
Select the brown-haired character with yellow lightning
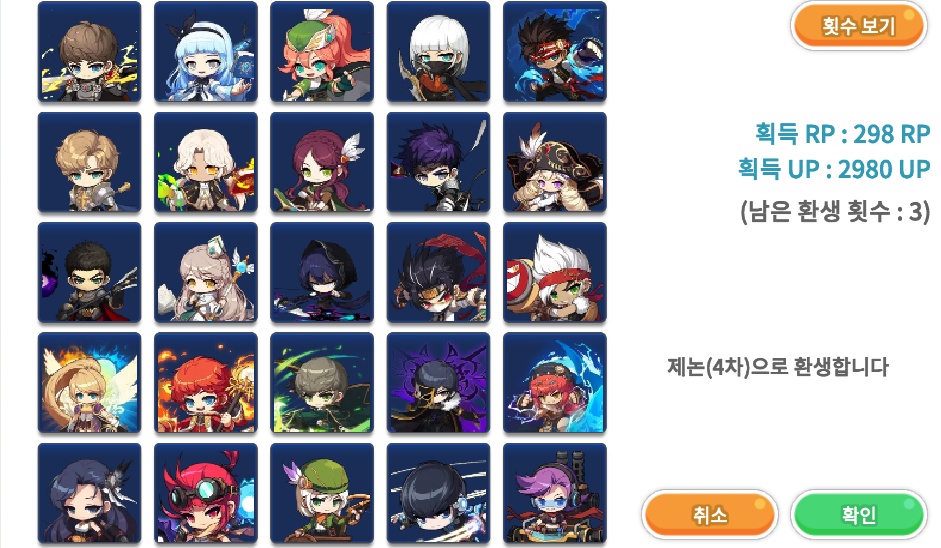pyautogui.click(x=89, y=52)
